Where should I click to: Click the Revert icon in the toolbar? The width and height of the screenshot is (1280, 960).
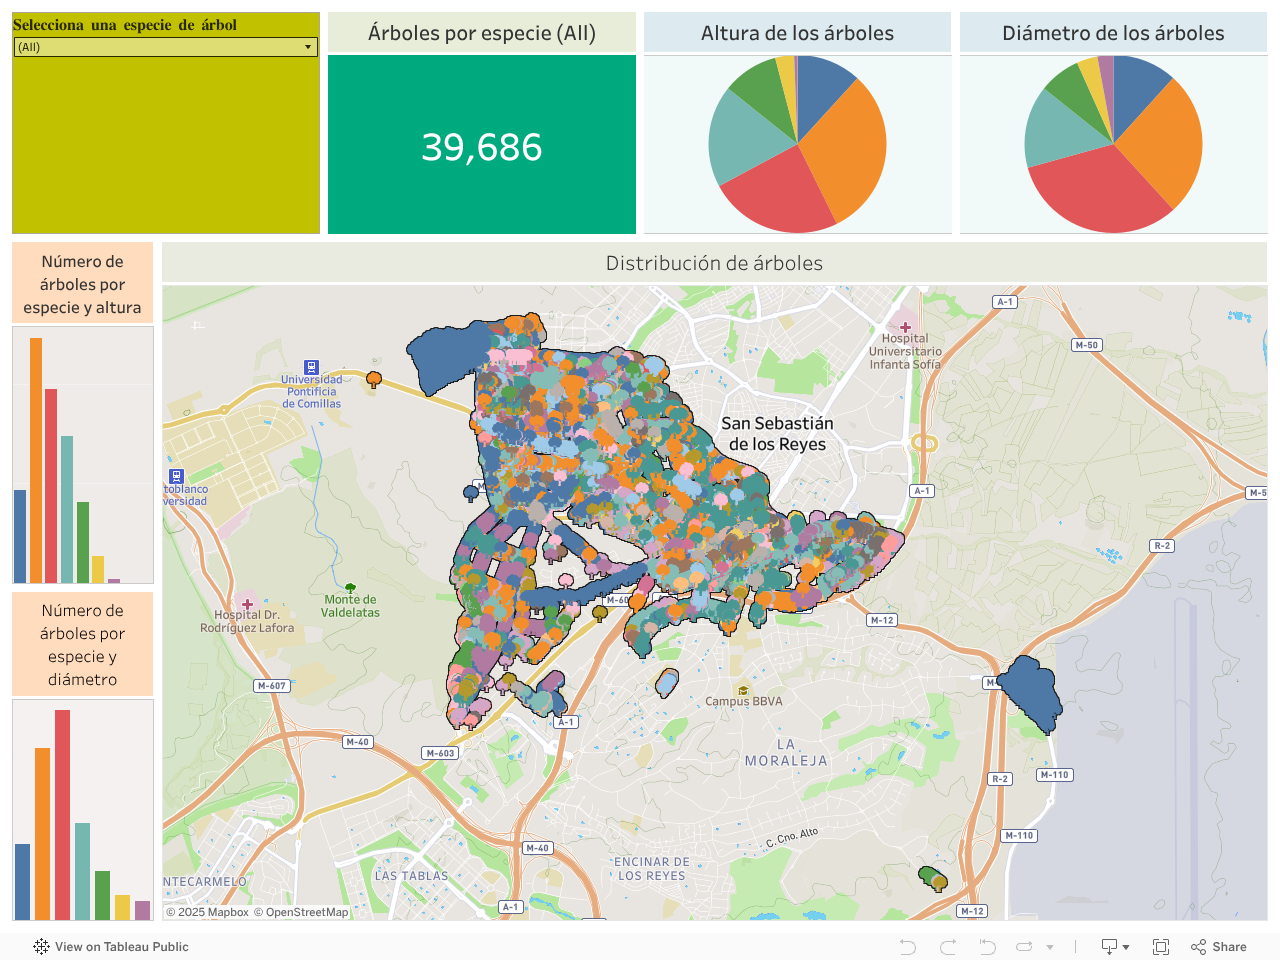click(x=987, y=947)
